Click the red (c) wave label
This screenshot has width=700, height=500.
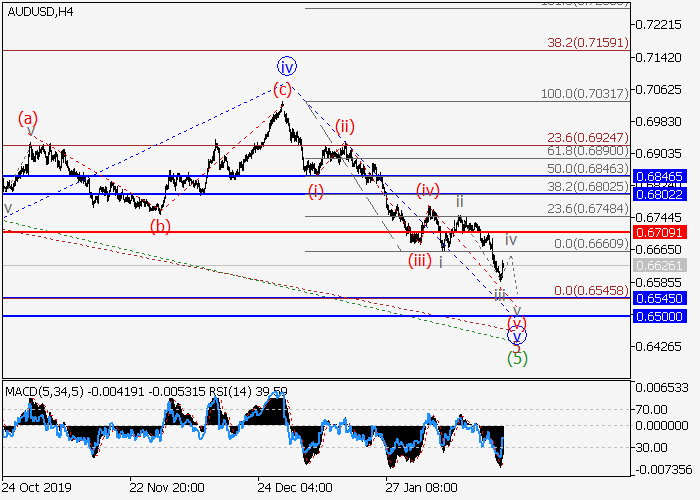(x=283, y=90)
